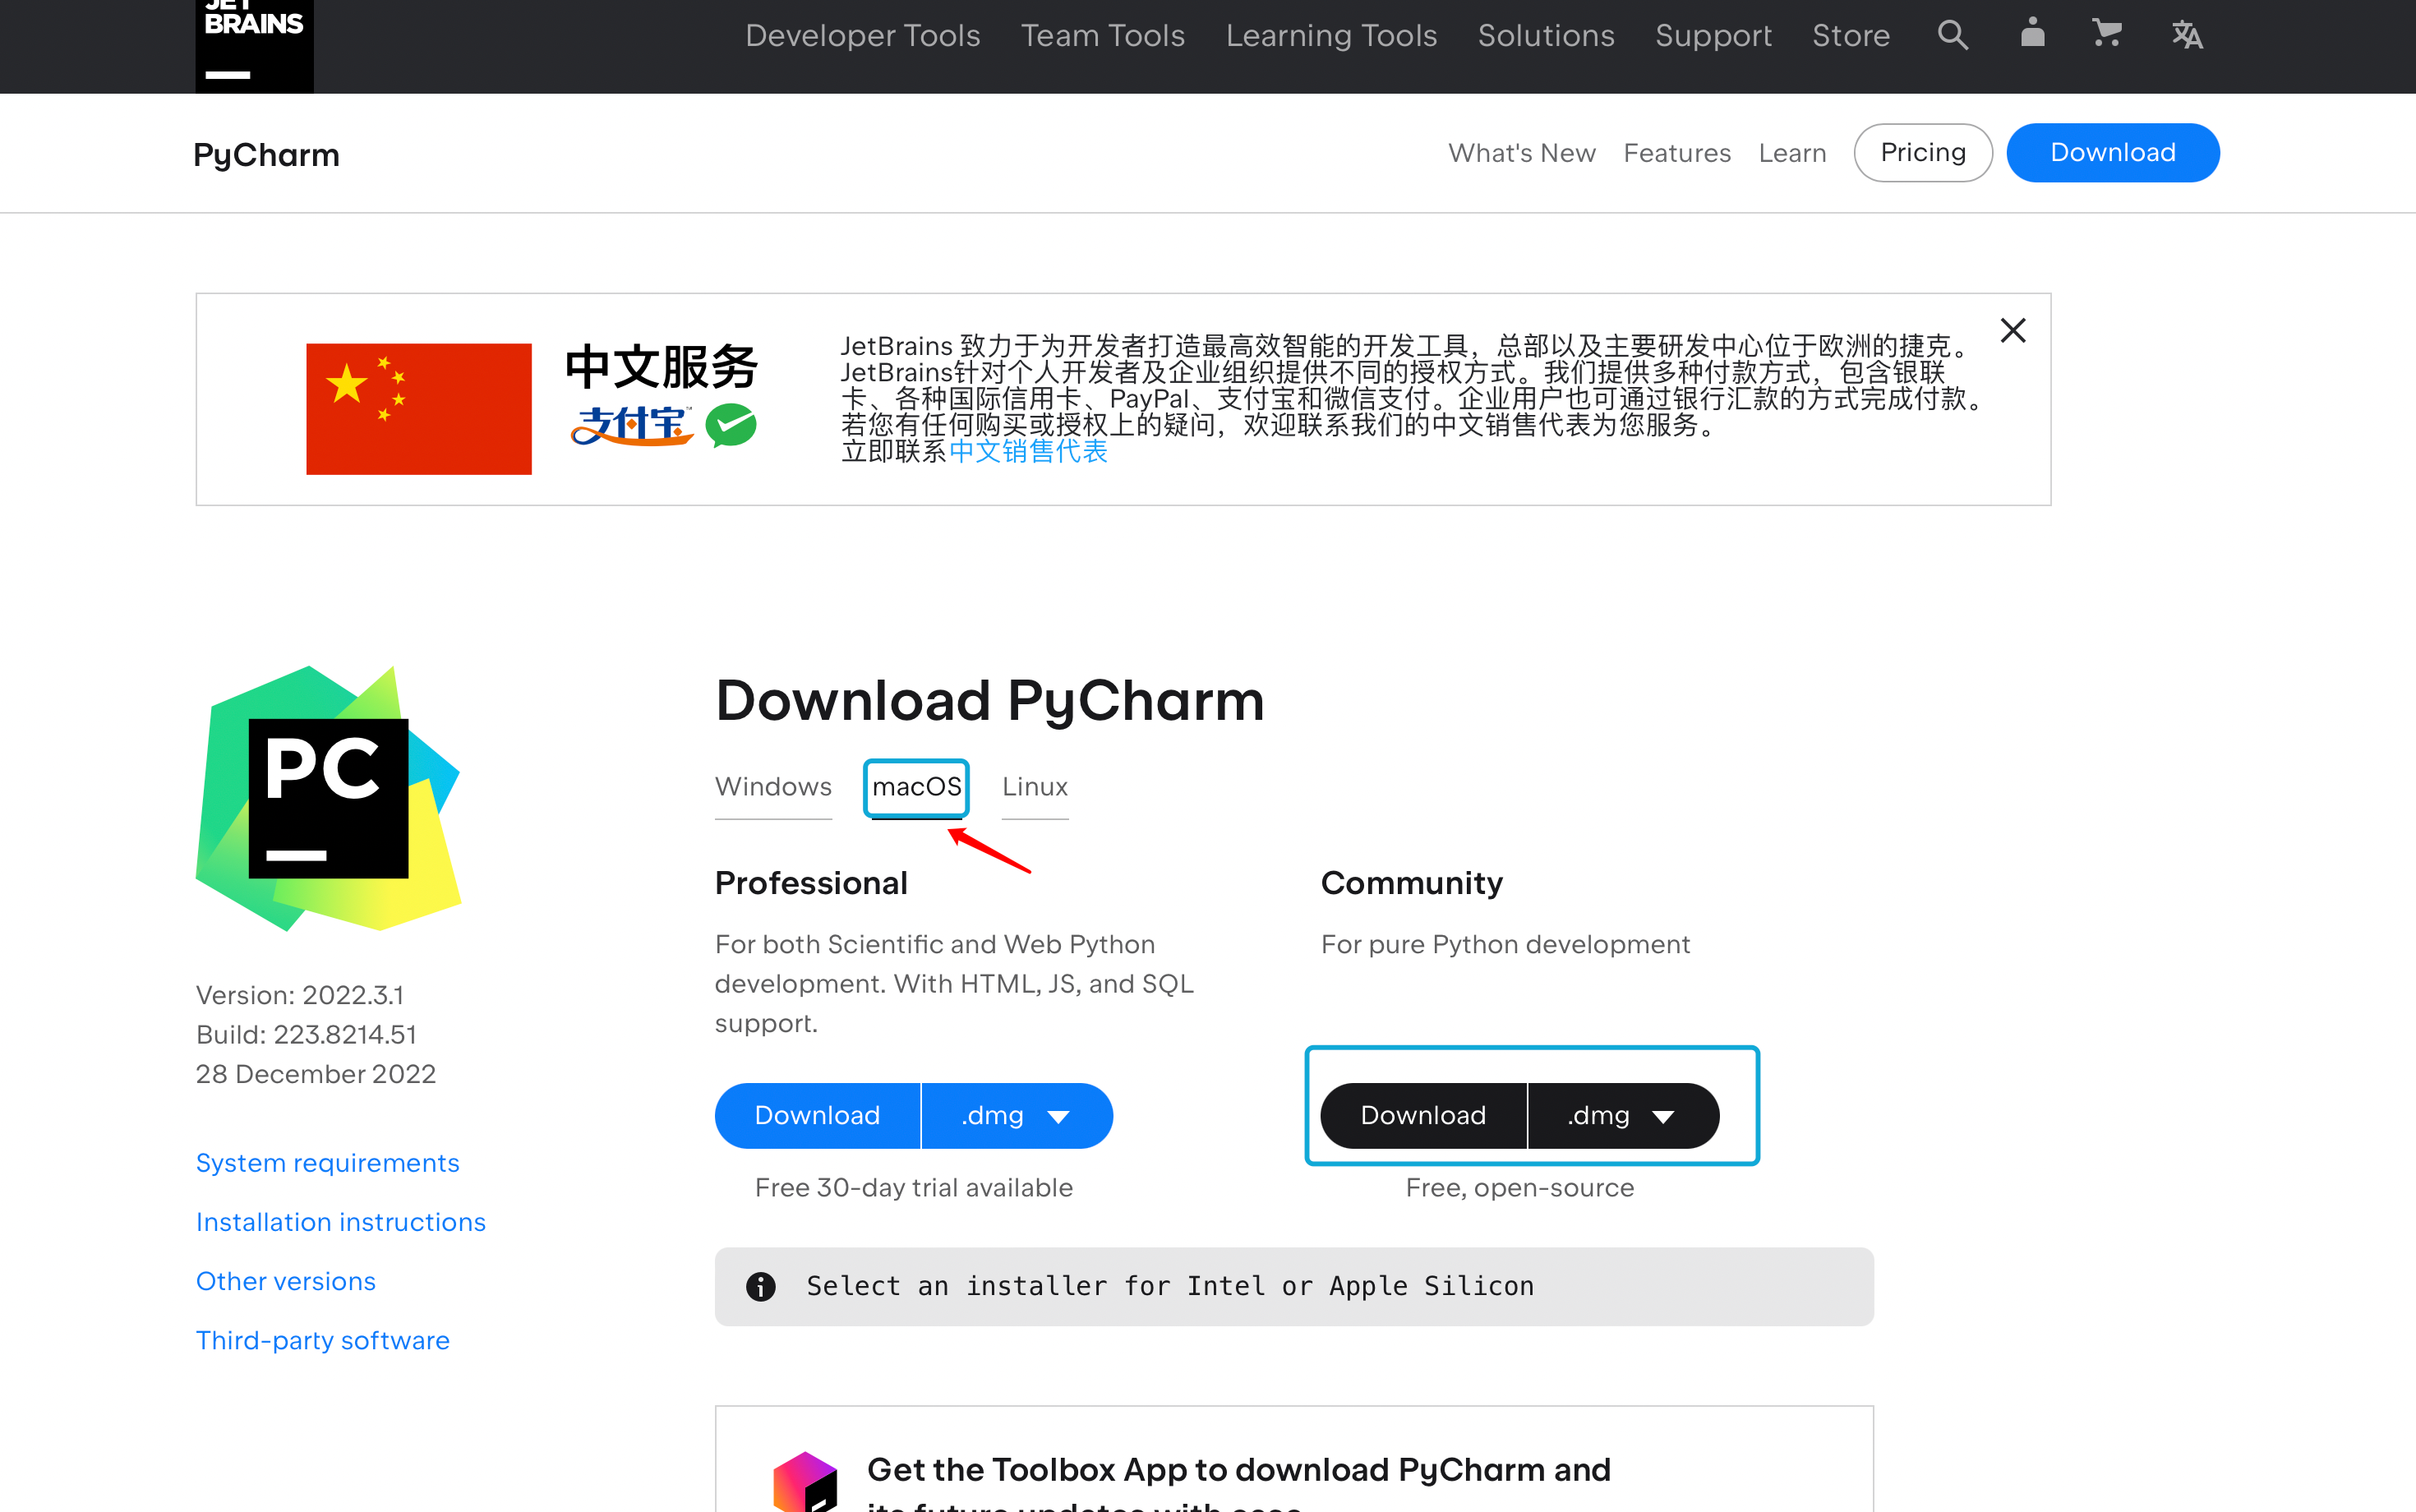Screen dimensions: 2416x1512
Task: Click the Community edition heading
Action: tap(1411, 883)
